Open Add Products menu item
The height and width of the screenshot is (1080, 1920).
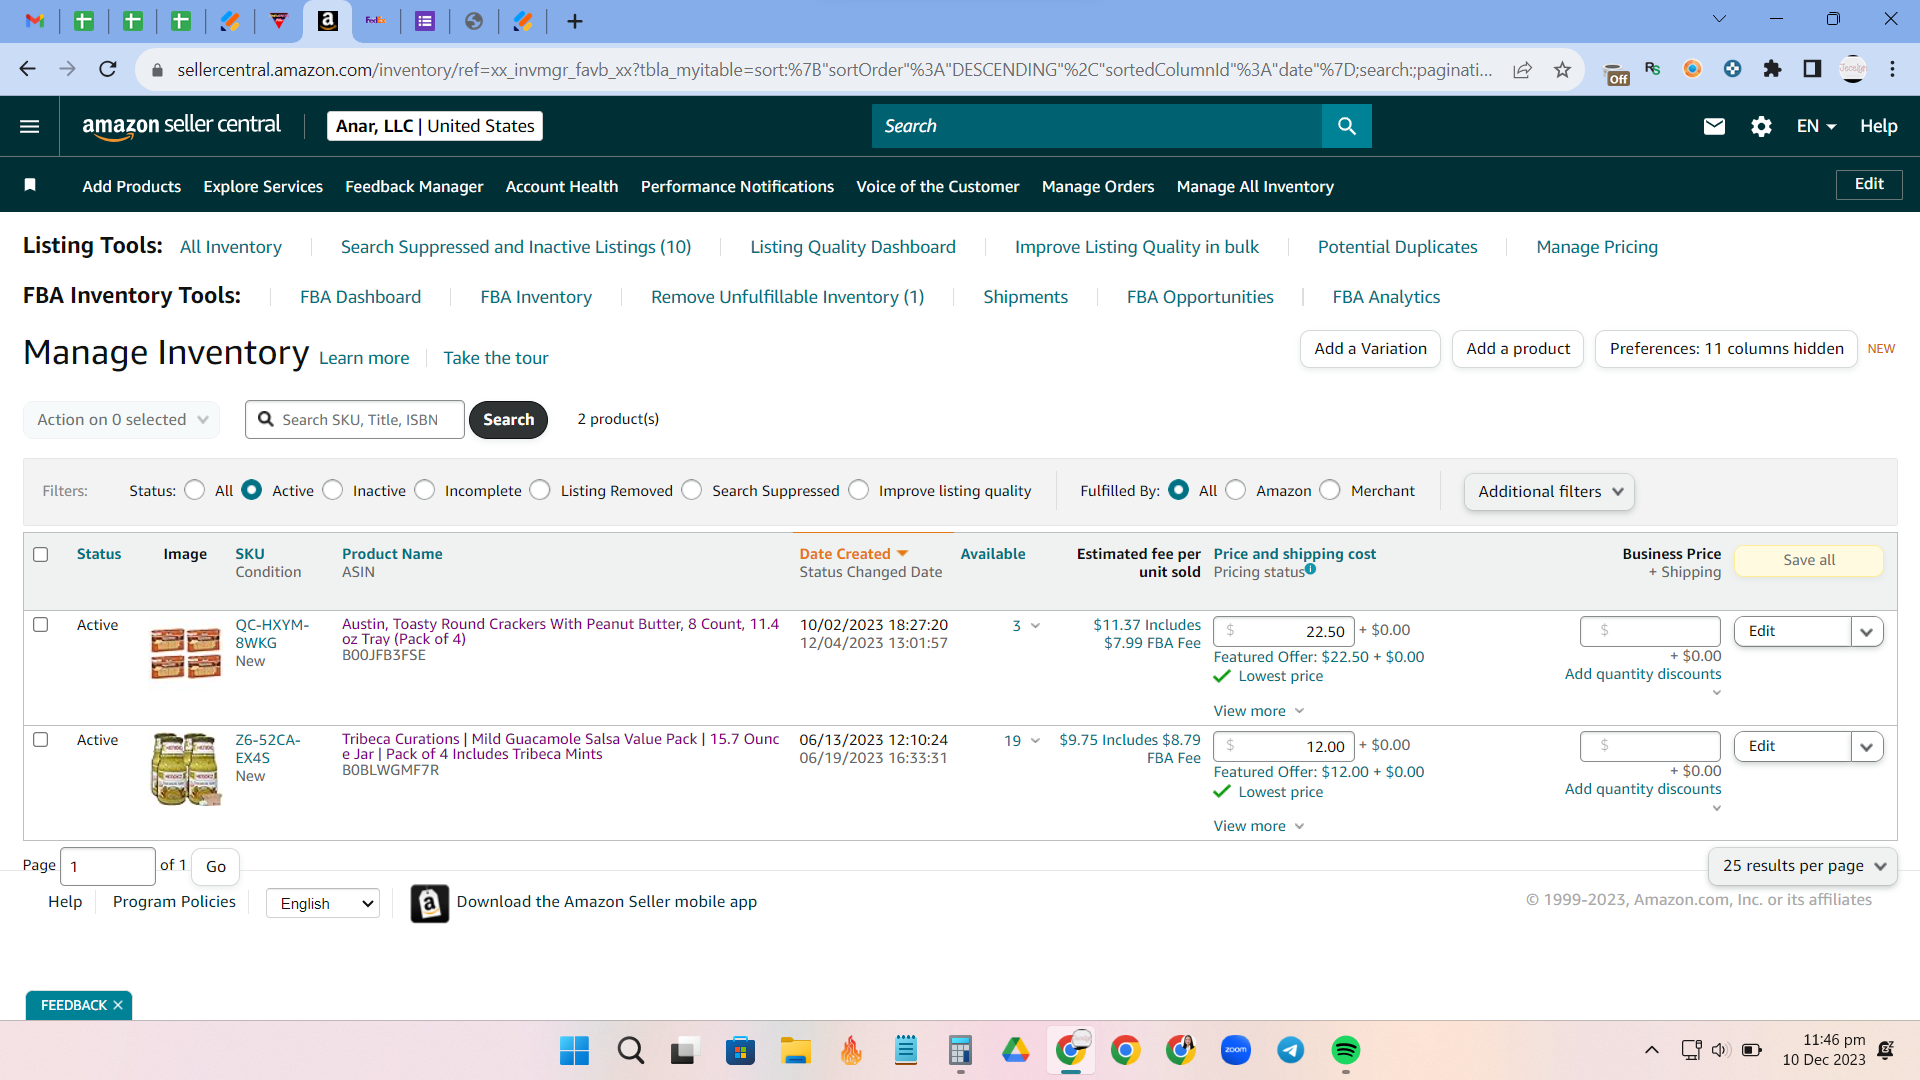pyautogui.click(x=132, y=186)
